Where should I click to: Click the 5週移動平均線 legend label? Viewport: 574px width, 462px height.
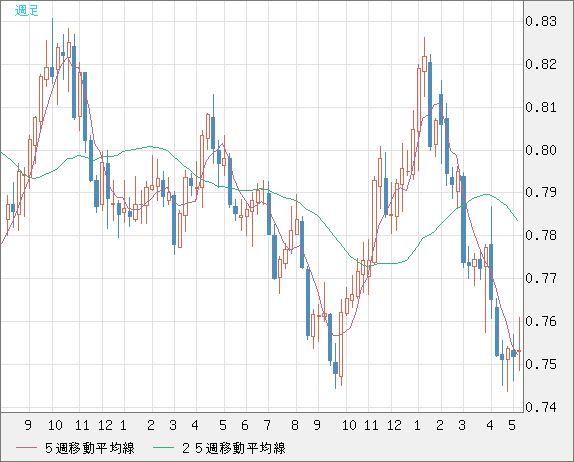click(90, 448)
